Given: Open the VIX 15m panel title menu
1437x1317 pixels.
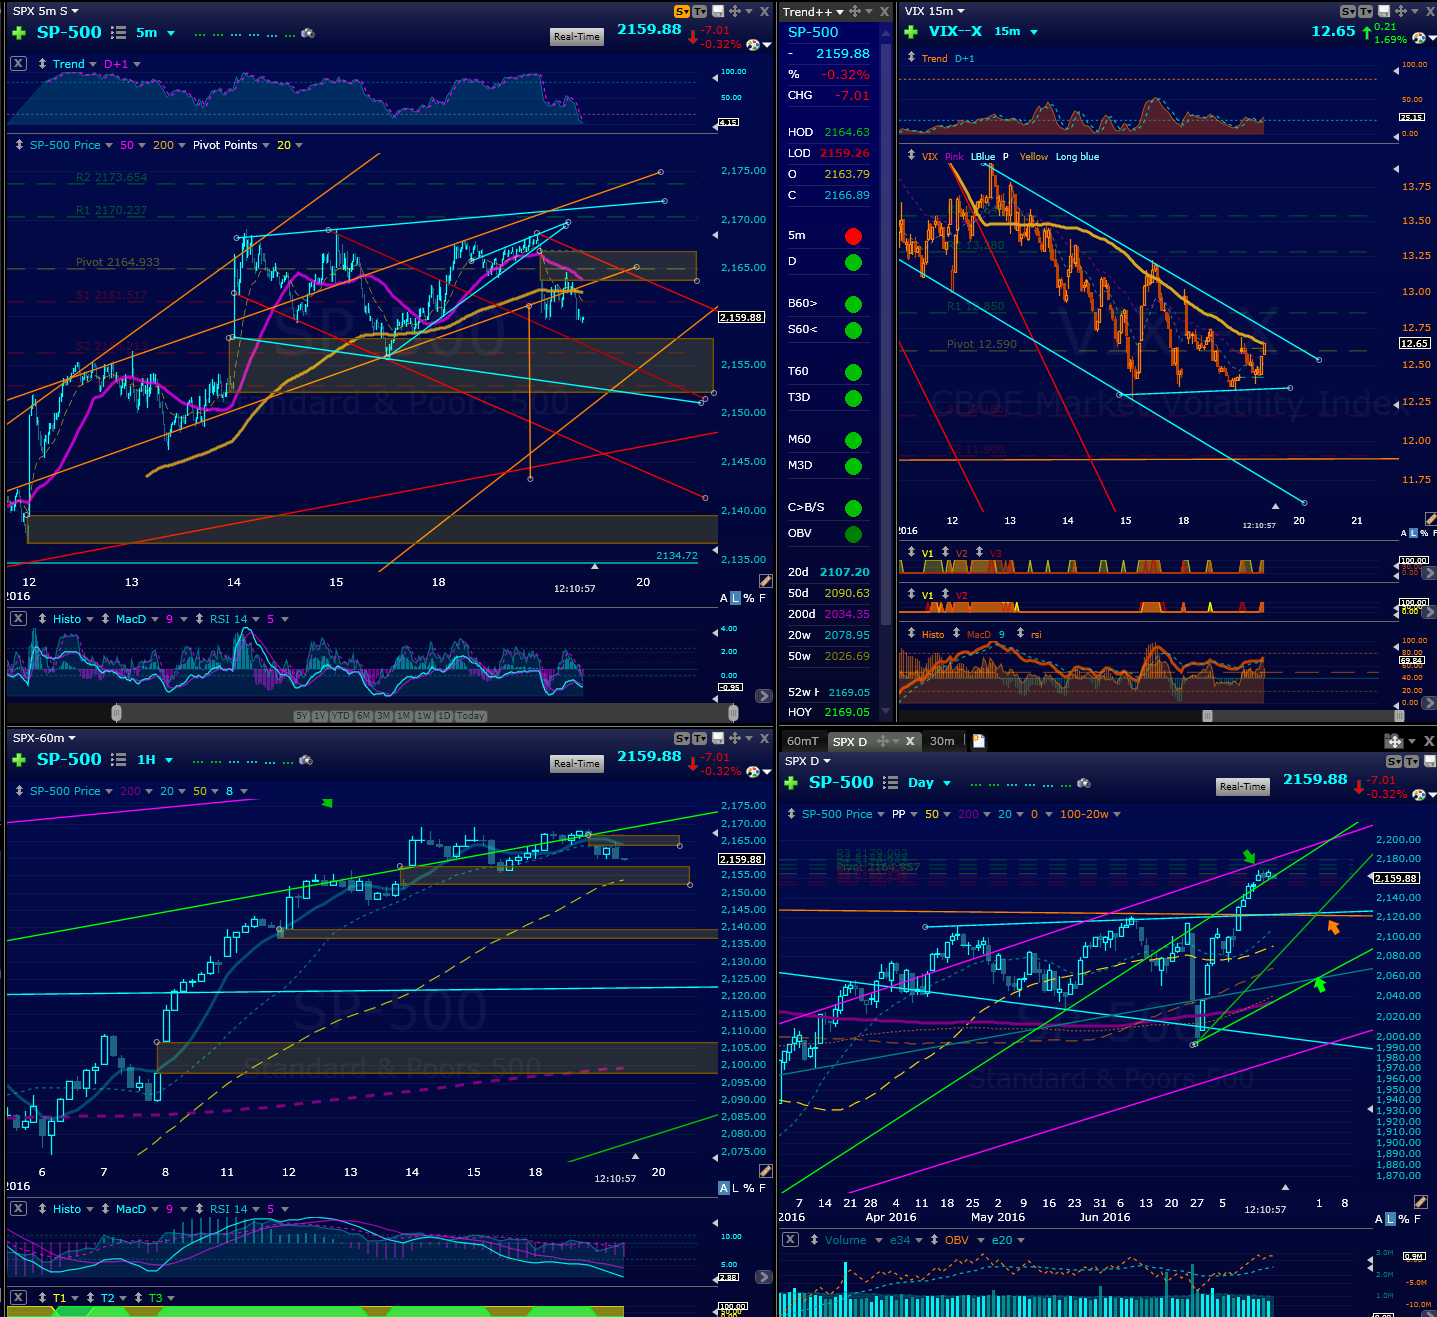Looking at the screenshot, I should [x=935, y=11].
